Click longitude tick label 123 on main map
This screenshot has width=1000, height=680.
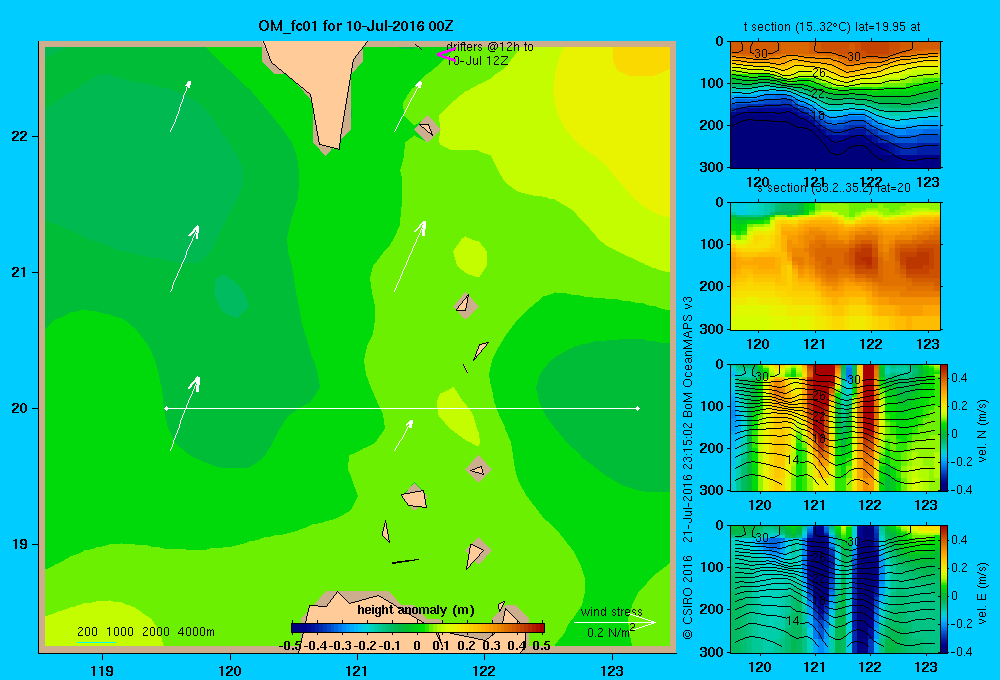(612, 670)
